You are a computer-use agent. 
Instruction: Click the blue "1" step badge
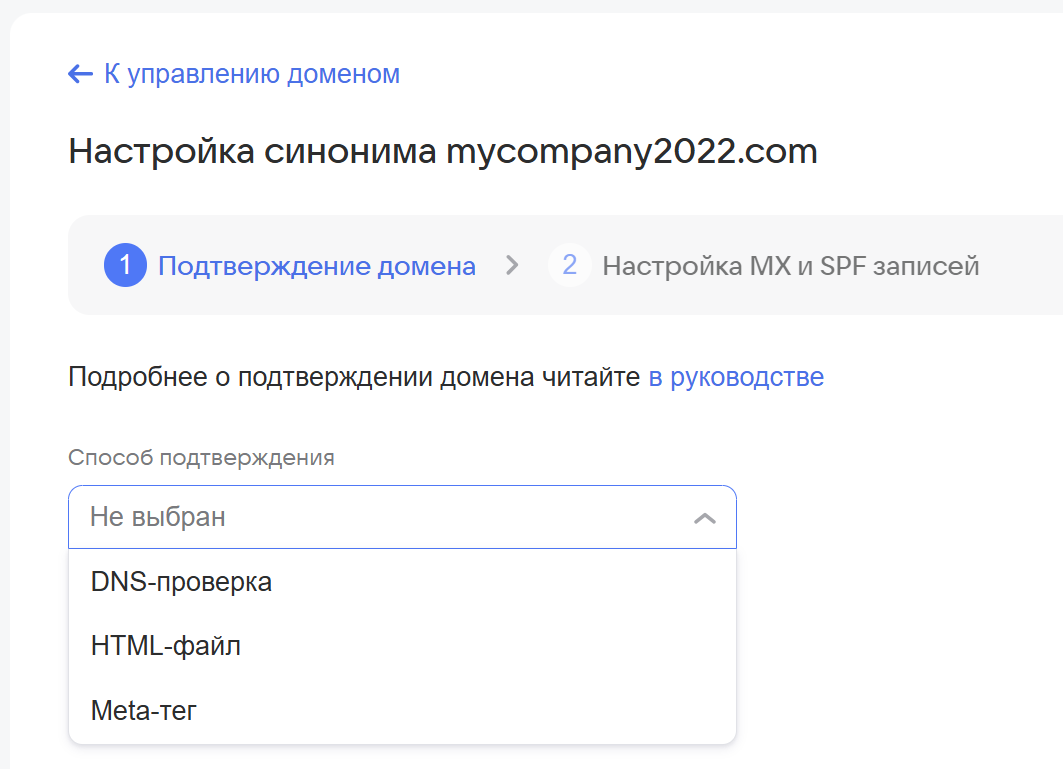(124, 266)
